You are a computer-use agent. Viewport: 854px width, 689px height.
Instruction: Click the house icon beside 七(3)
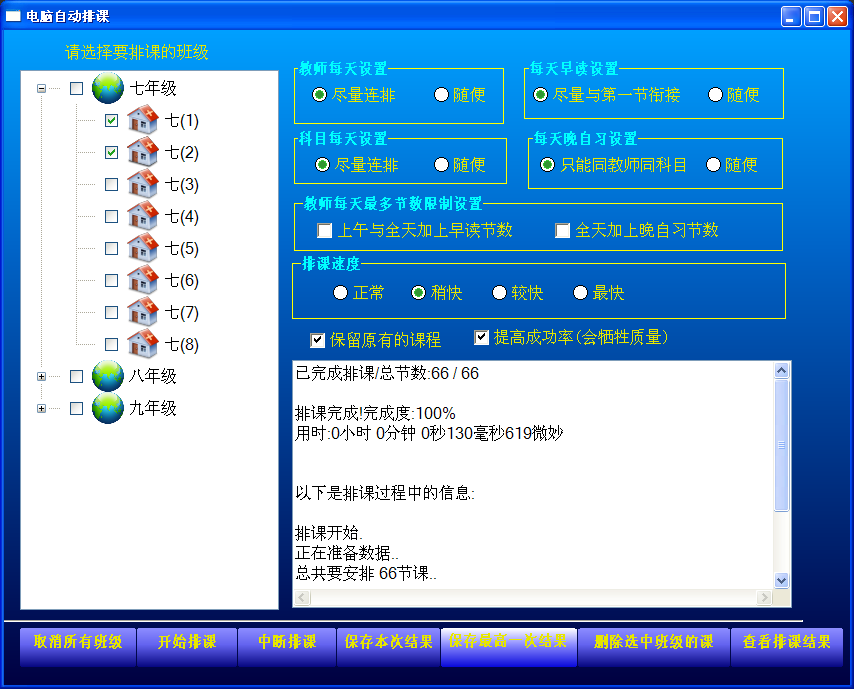(143, 185)
